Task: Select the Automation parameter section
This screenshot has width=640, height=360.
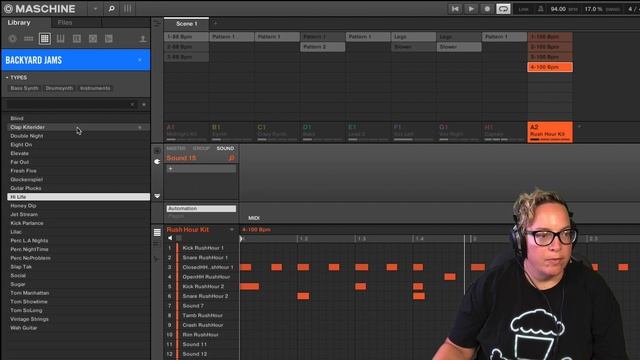Action: (201, 209)
